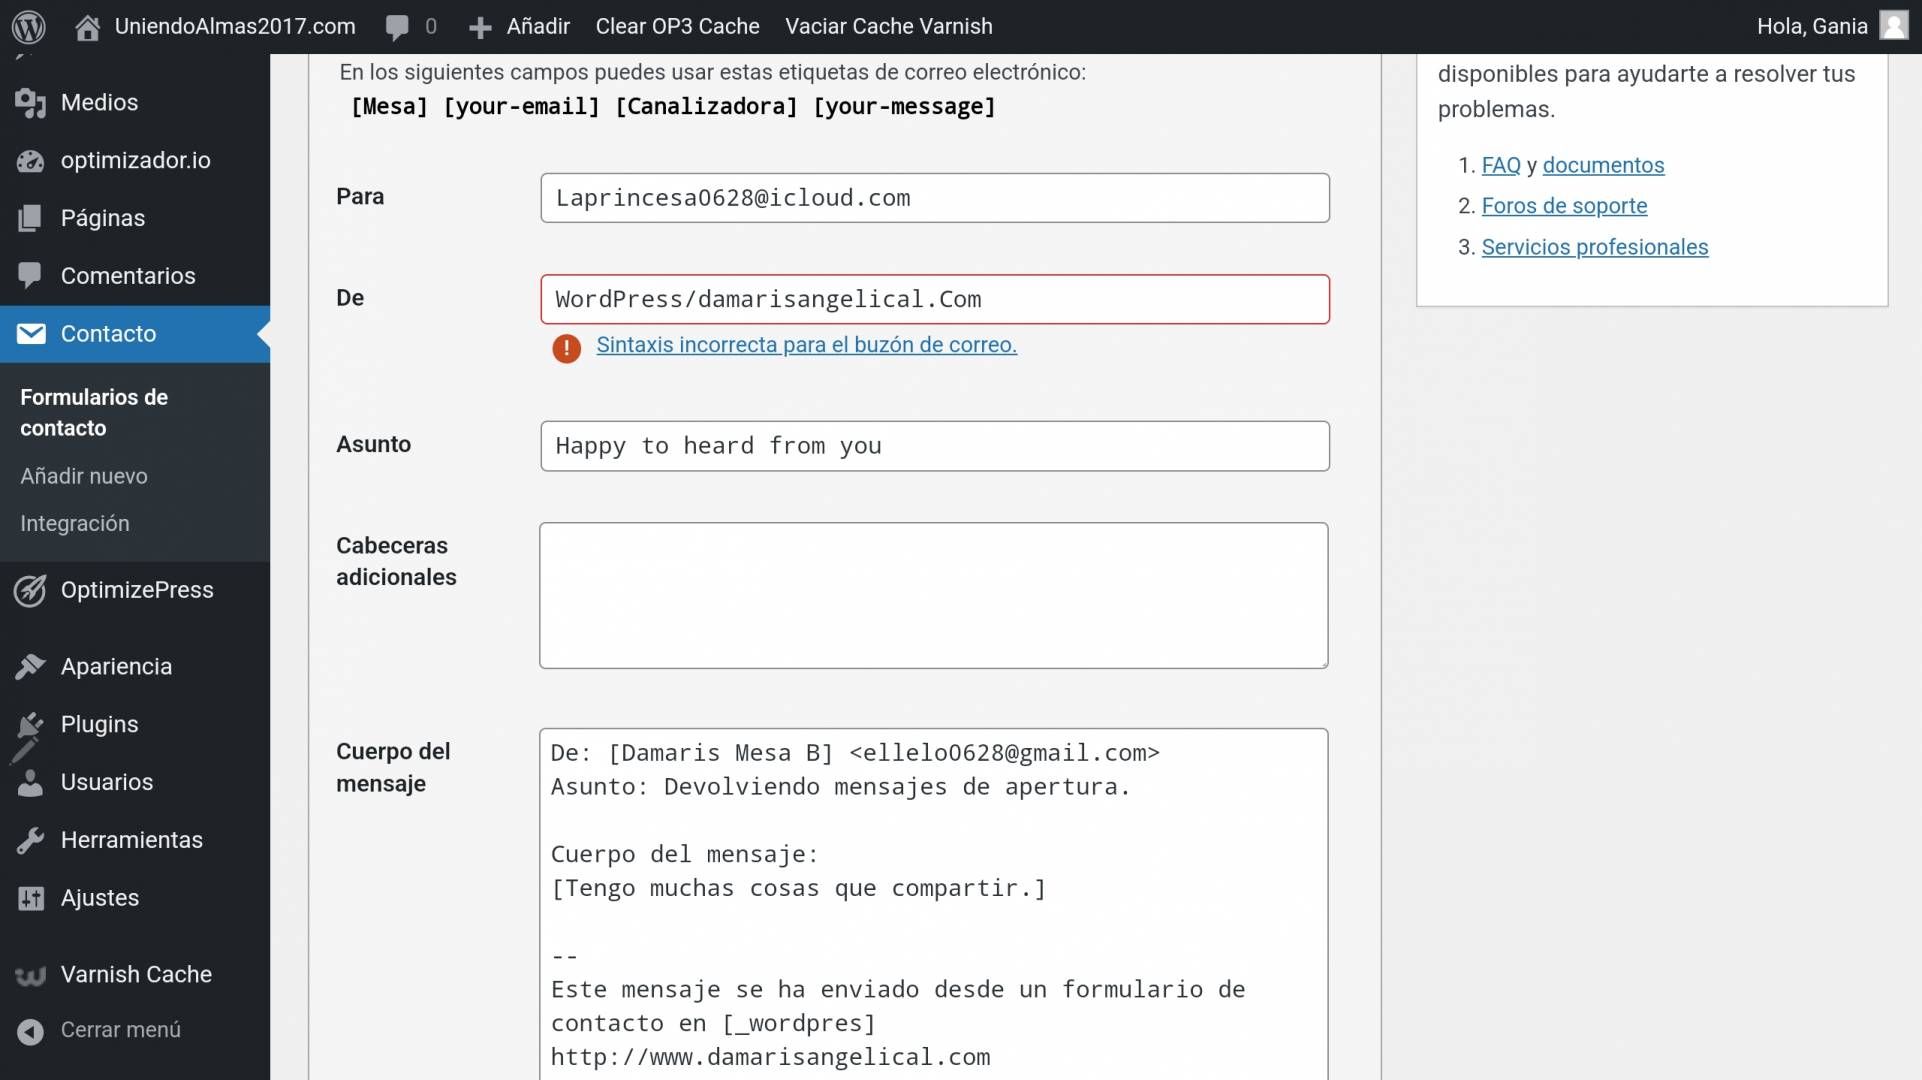Click the Cuerpo del mensaje textarea
The height and width of the screenshot is (1080, 1922).
tap(934, 904)
